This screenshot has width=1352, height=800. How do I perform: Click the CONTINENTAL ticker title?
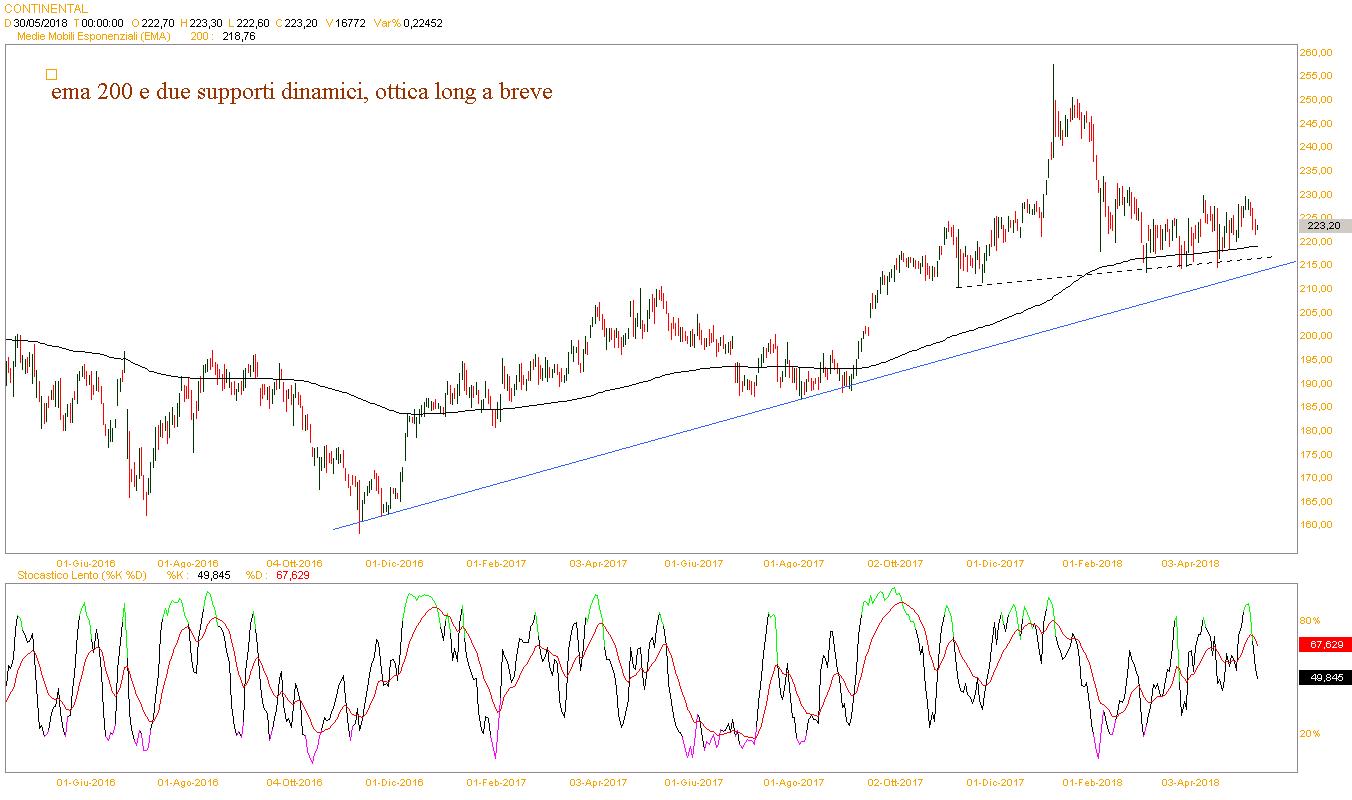46,9
